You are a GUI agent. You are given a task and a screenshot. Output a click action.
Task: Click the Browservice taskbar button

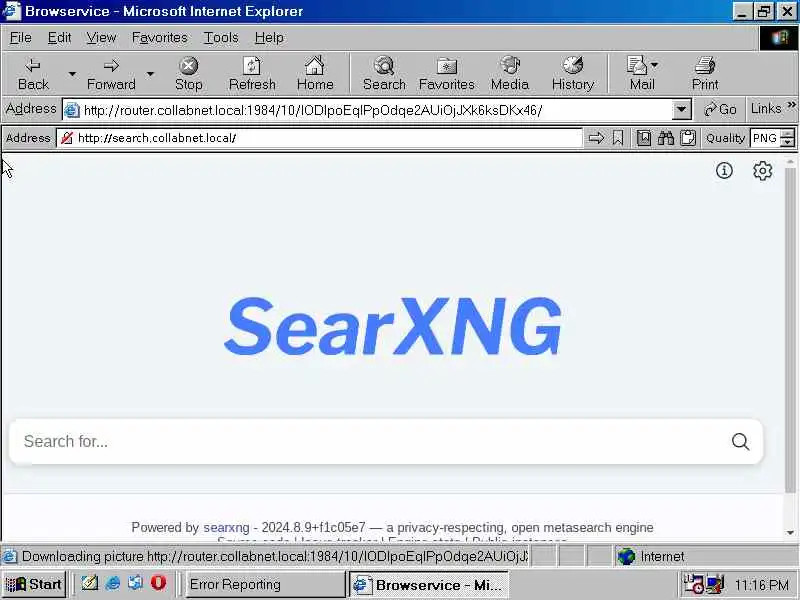tap(429, 584)
